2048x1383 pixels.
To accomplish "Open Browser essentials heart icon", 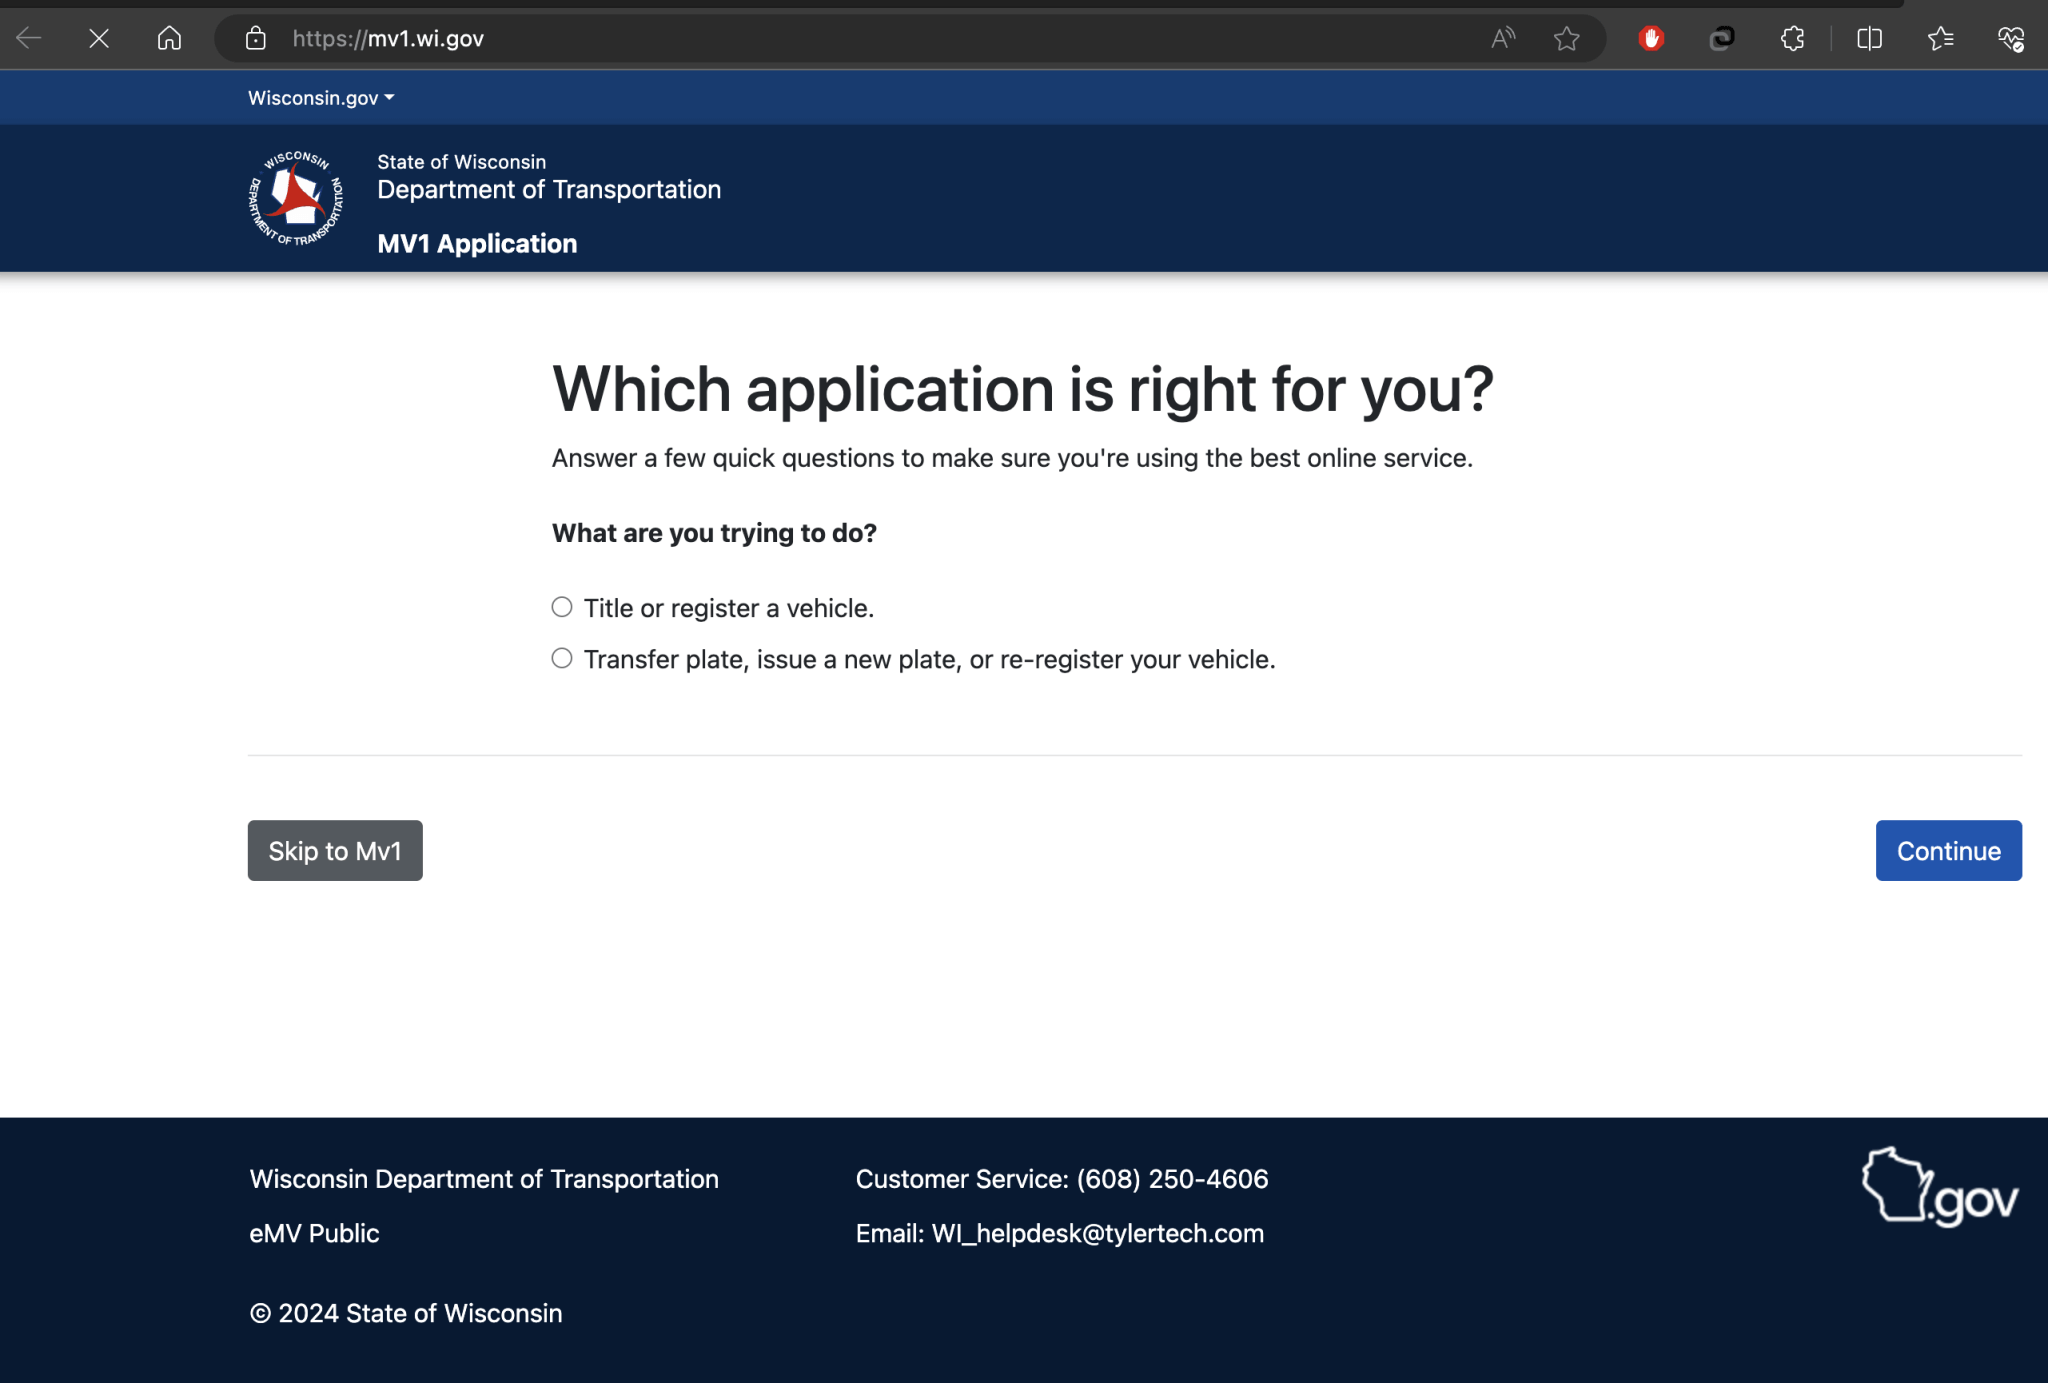I will click(2011, 39).
